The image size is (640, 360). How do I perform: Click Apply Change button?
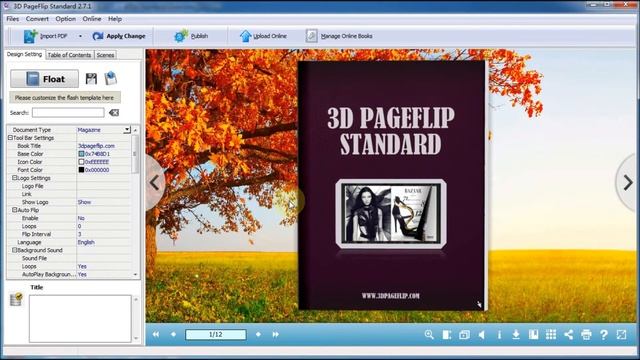coord(119,36)
